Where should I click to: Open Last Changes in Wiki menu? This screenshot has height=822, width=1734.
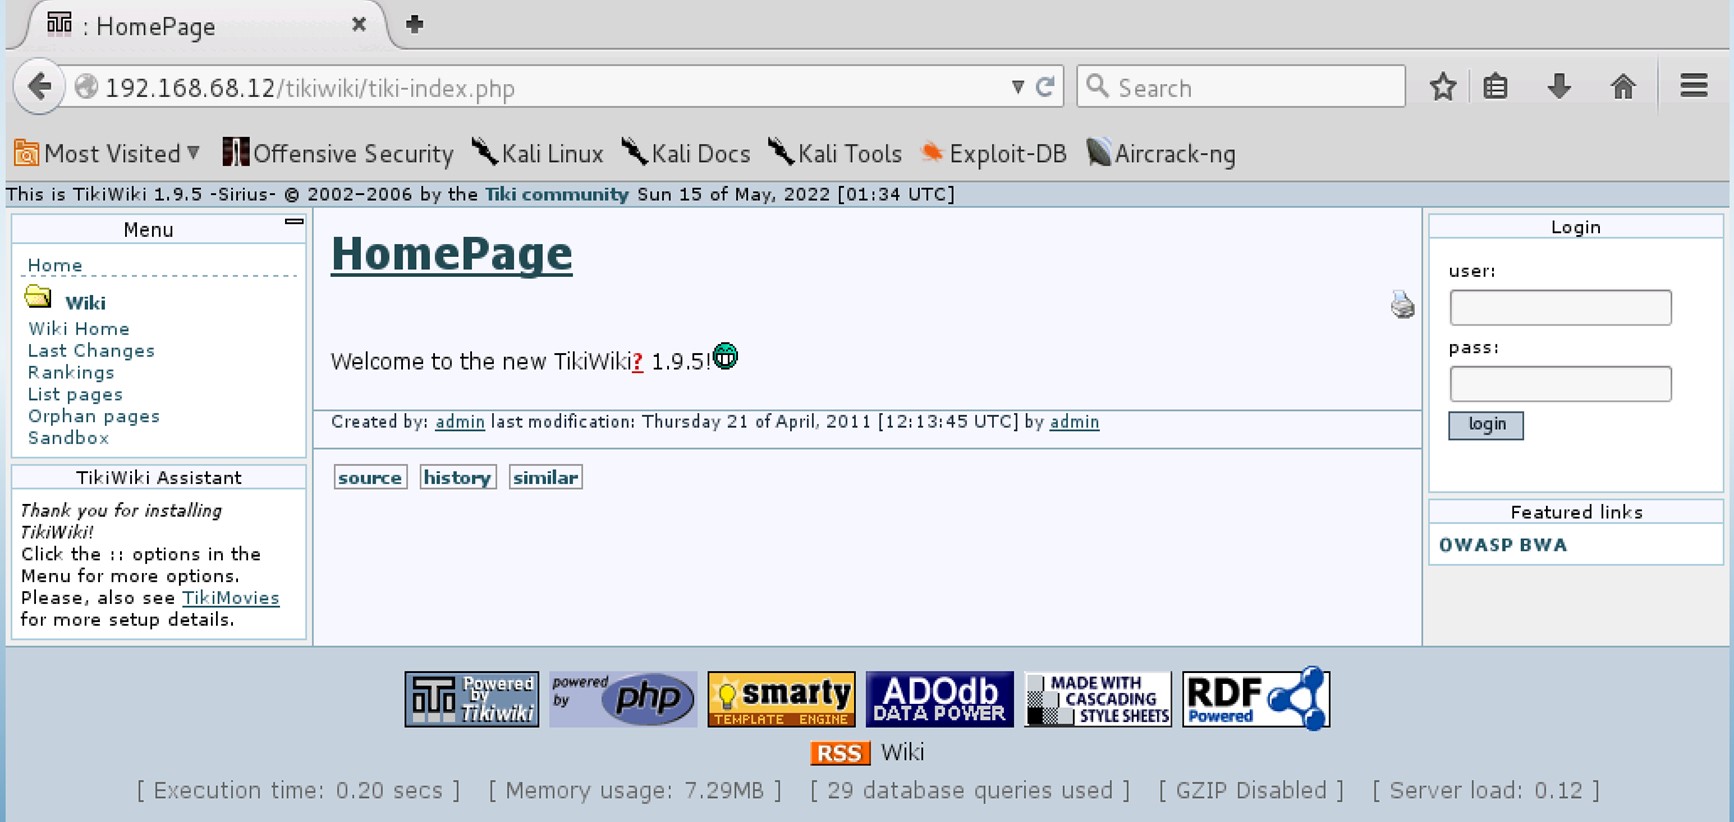91,351
